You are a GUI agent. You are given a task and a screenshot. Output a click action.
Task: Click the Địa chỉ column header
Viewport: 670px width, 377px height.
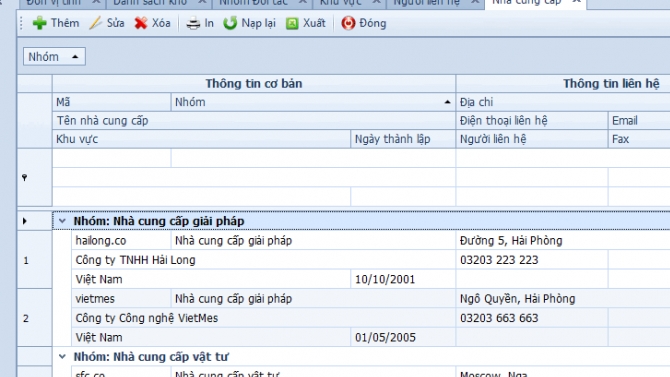(x=563, y=102)
